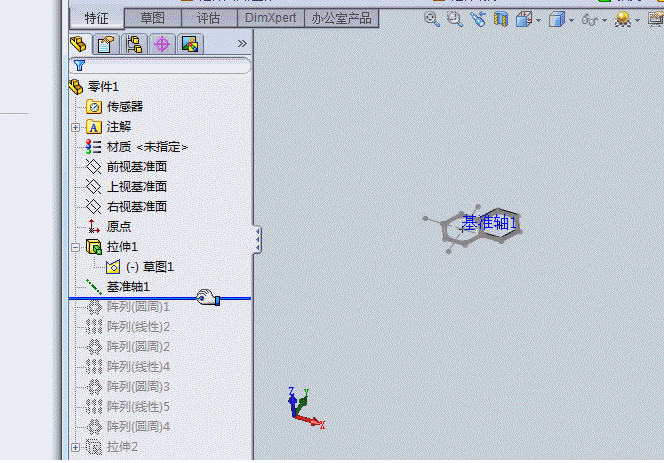Image resolution: width=664 pixels, height=463 pixels.
Task: Click the 拉伸1 extrude icon
Action: click(x=94, y=247)
